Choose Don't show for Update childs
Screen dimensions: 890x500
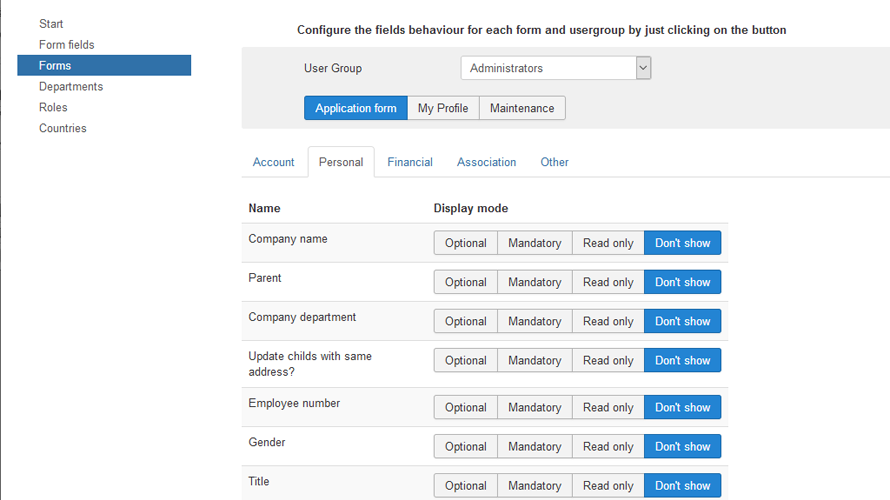click(682, 360)
